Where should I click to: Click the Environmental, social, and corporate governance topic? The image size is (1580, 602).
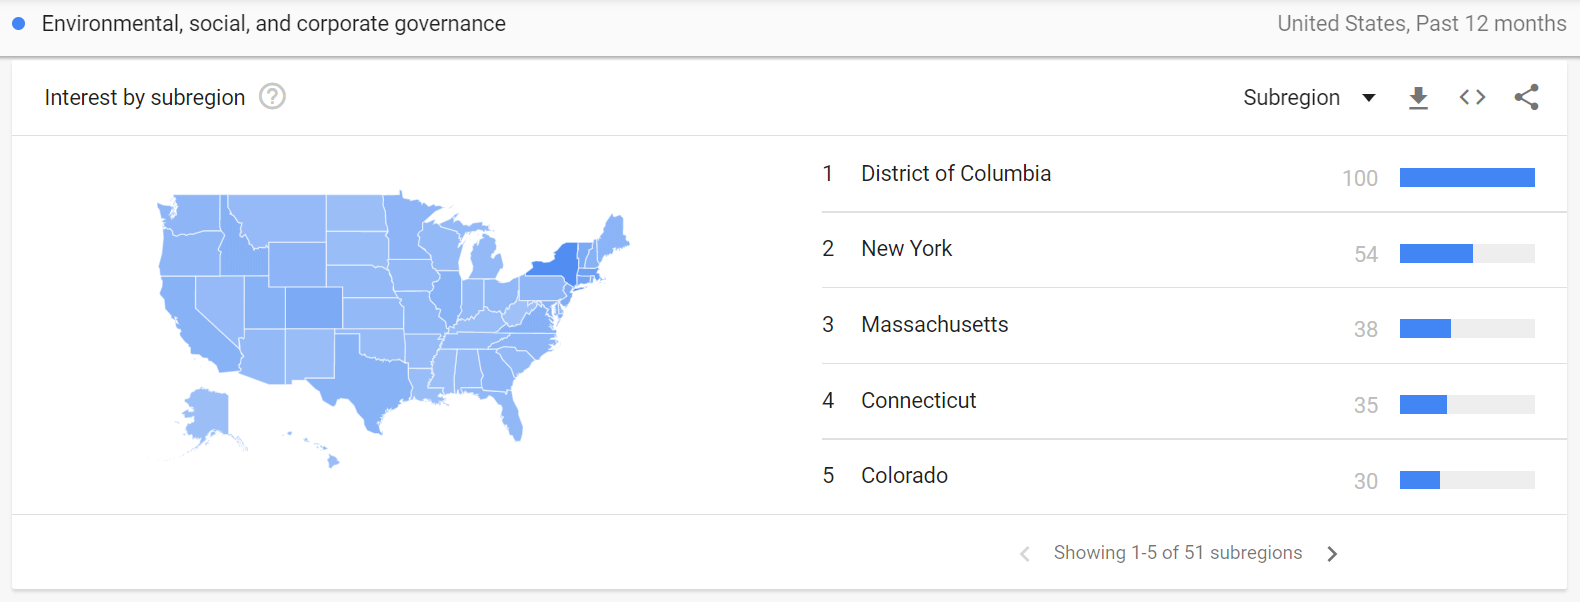coord(273,23)
